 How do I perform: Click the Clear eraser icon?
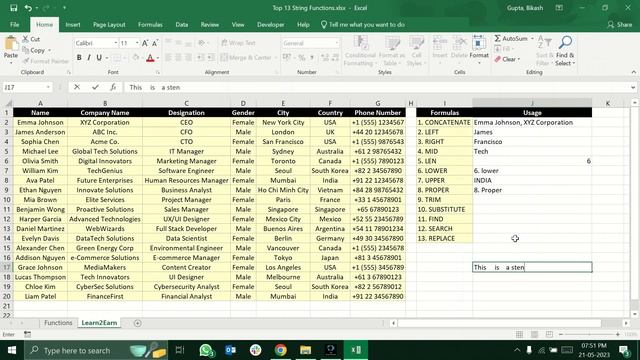coord(498,59)
